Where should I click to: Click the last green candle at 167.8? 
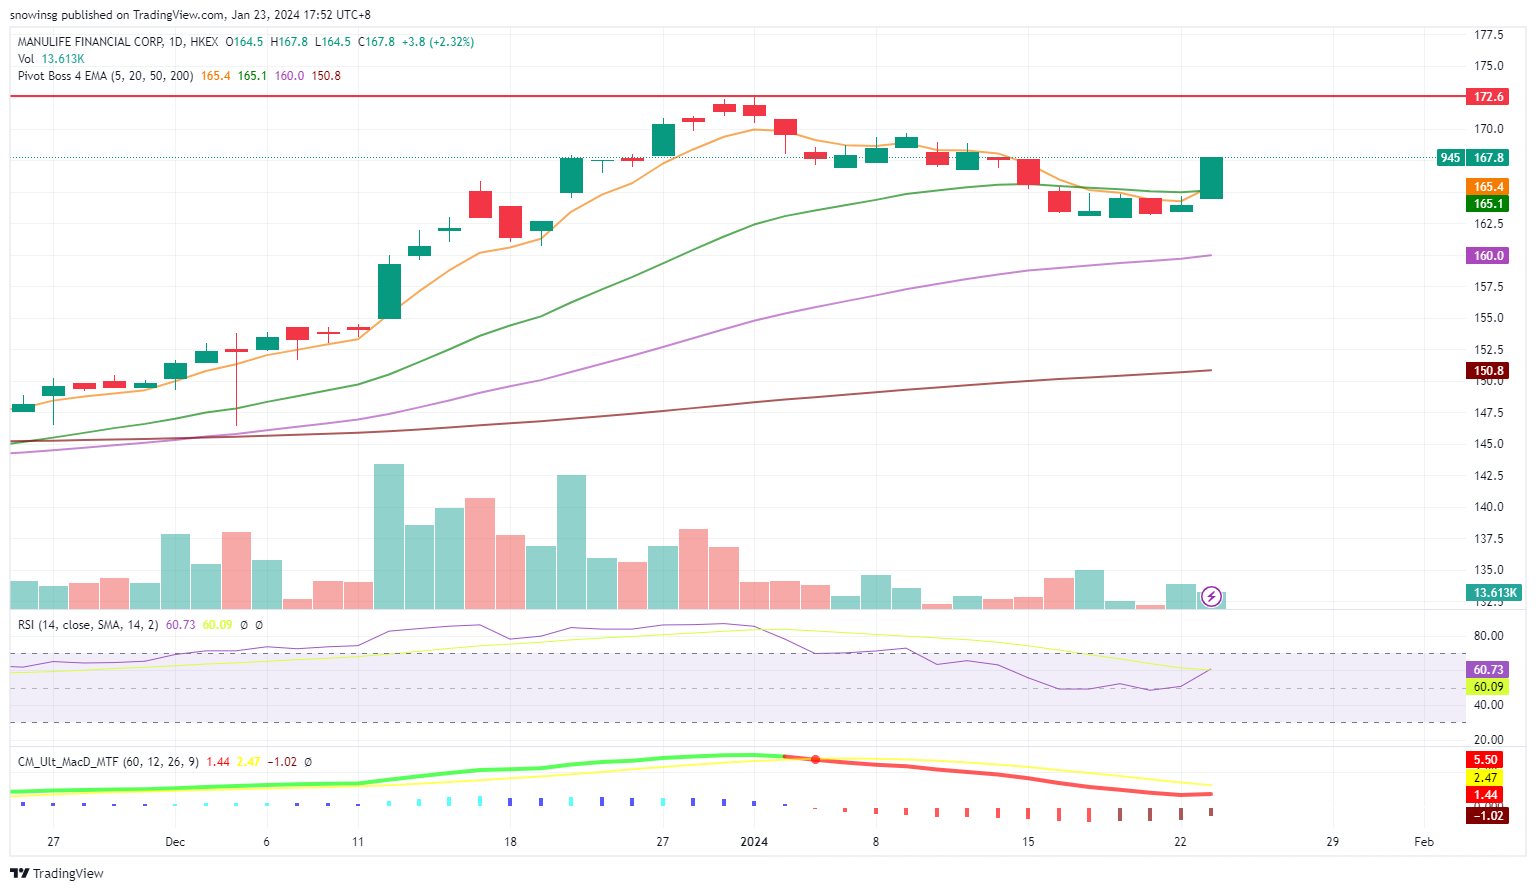[1211, 178]
